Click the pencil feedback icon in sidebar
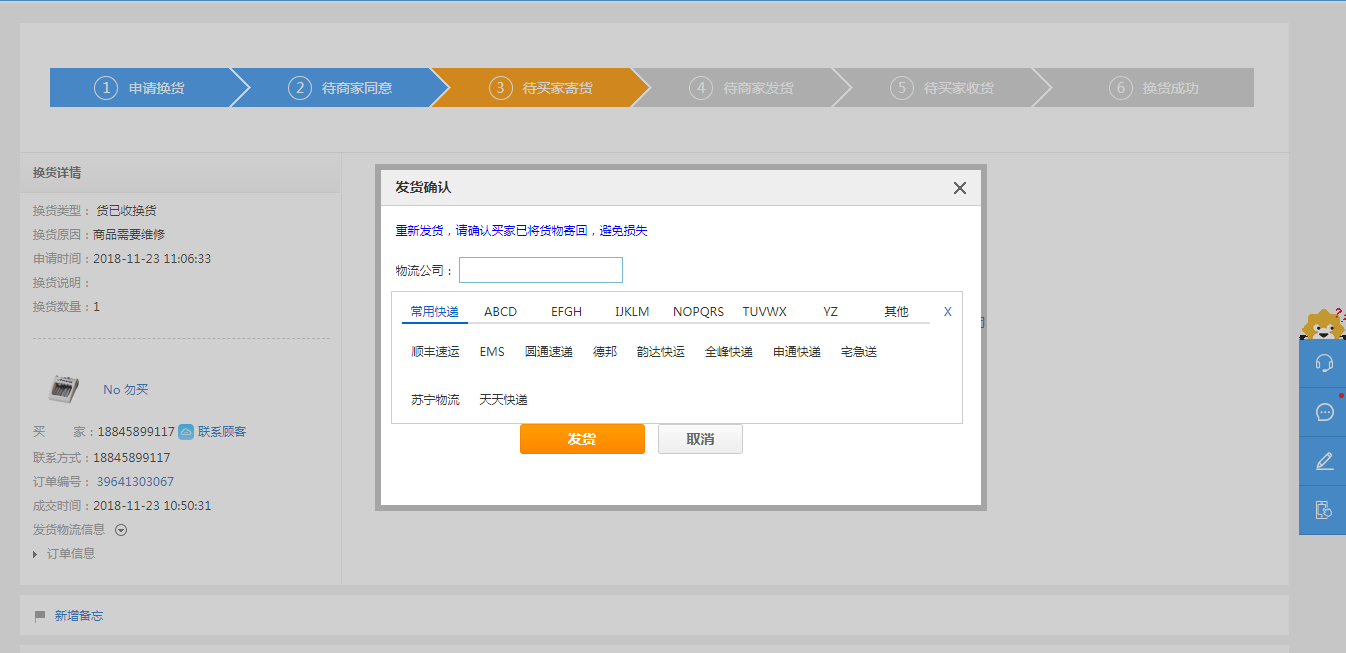Viewport: 1346px width, 653px height. point(1324,461)
